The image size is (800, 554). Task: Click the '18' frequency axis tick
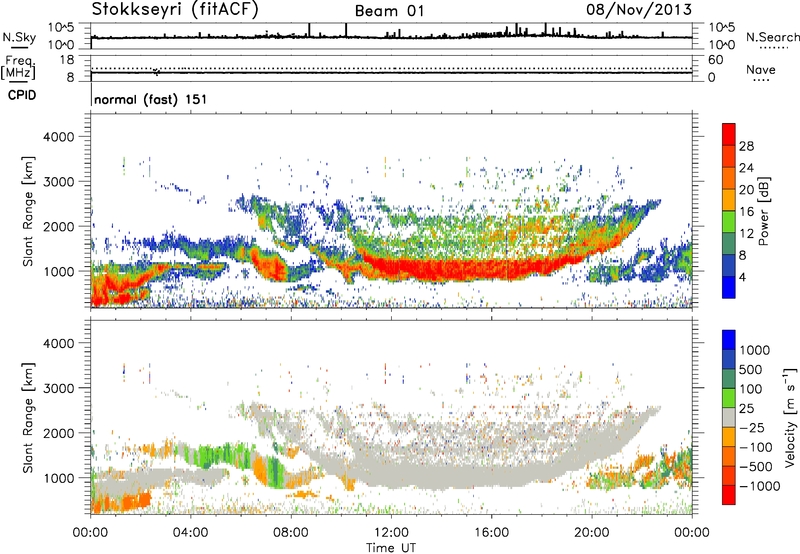pos(67,60)
